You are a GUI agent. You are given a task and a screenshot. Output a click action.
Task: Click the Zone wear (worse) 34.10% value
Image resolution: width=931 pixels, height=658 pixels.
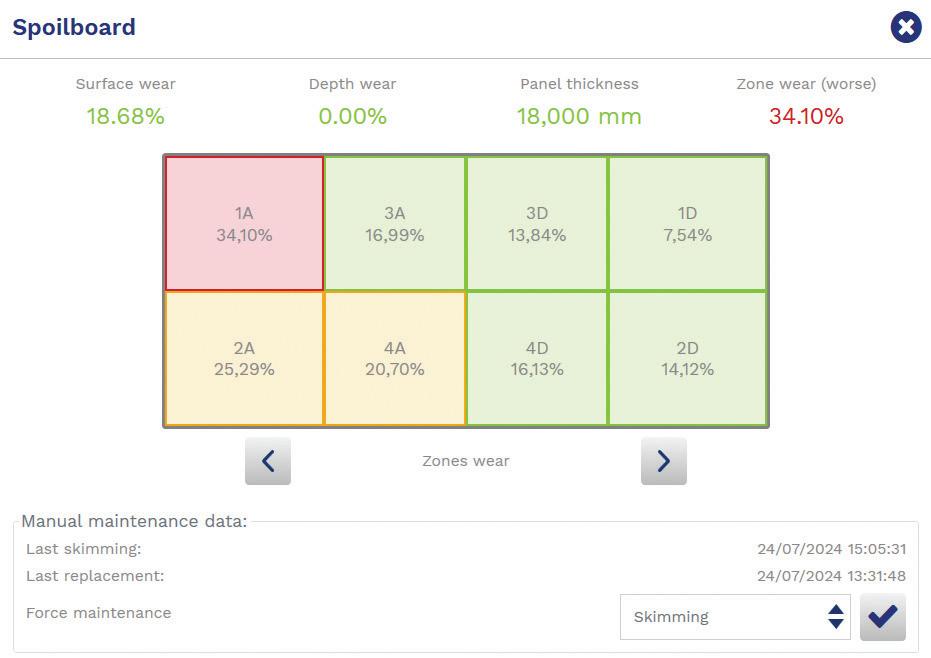[x=806, y=116]
